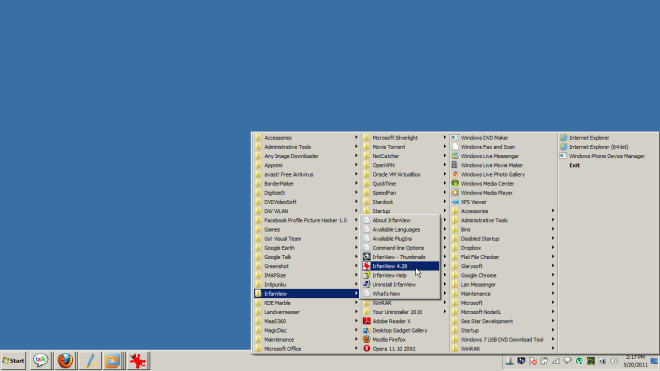Launch Adobe Reader X
This screenshot has height=371, width=660.
coord(404,321)
